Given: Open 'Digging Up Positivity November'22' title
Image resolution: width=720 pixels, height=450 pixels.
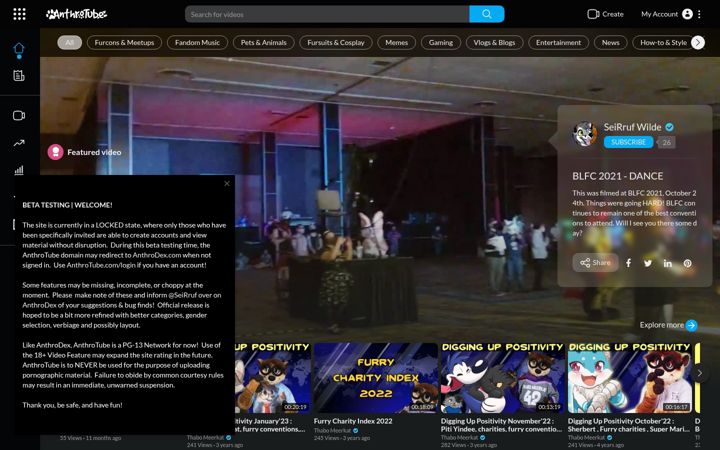Looking at the screenshot, I should click(x=501, y=425).
